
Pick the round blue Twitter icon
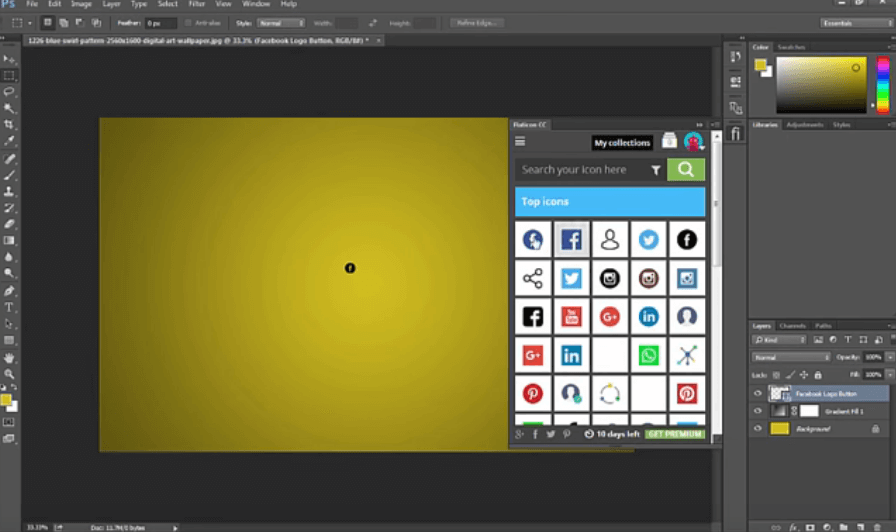649,239
